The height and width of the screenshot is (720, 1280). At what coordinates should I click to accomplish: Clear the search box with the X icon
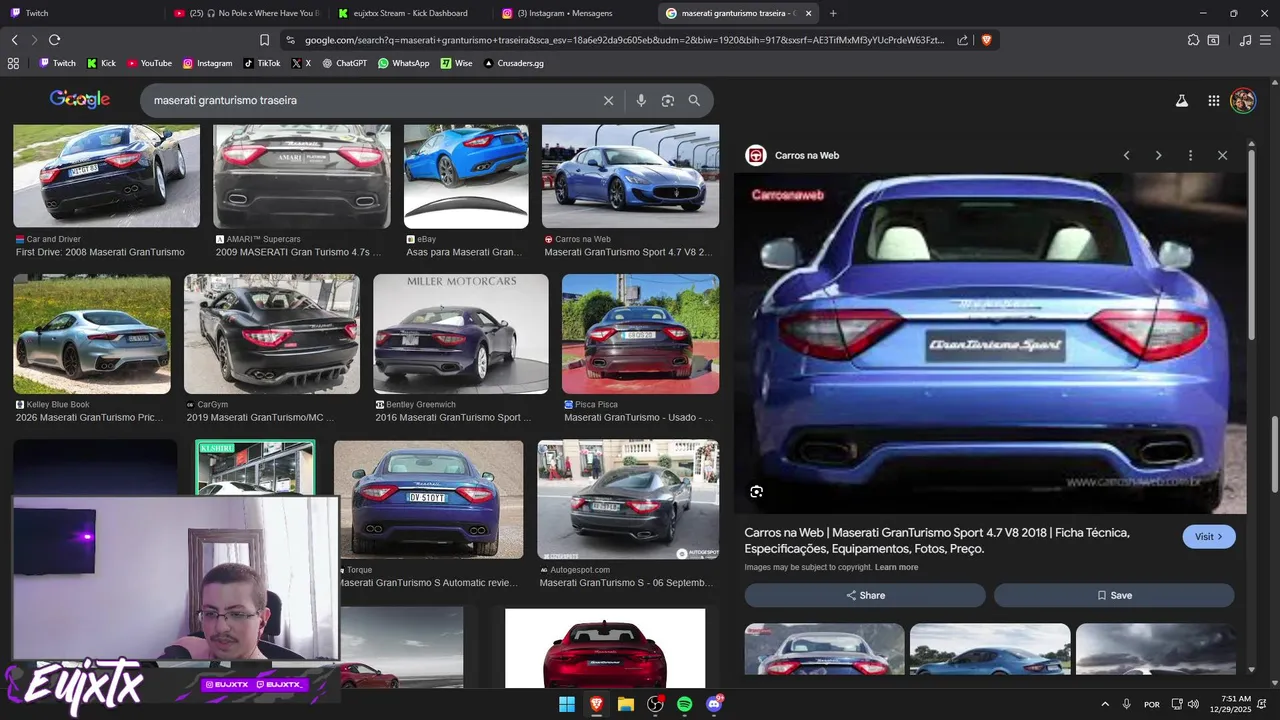point(608,100)
